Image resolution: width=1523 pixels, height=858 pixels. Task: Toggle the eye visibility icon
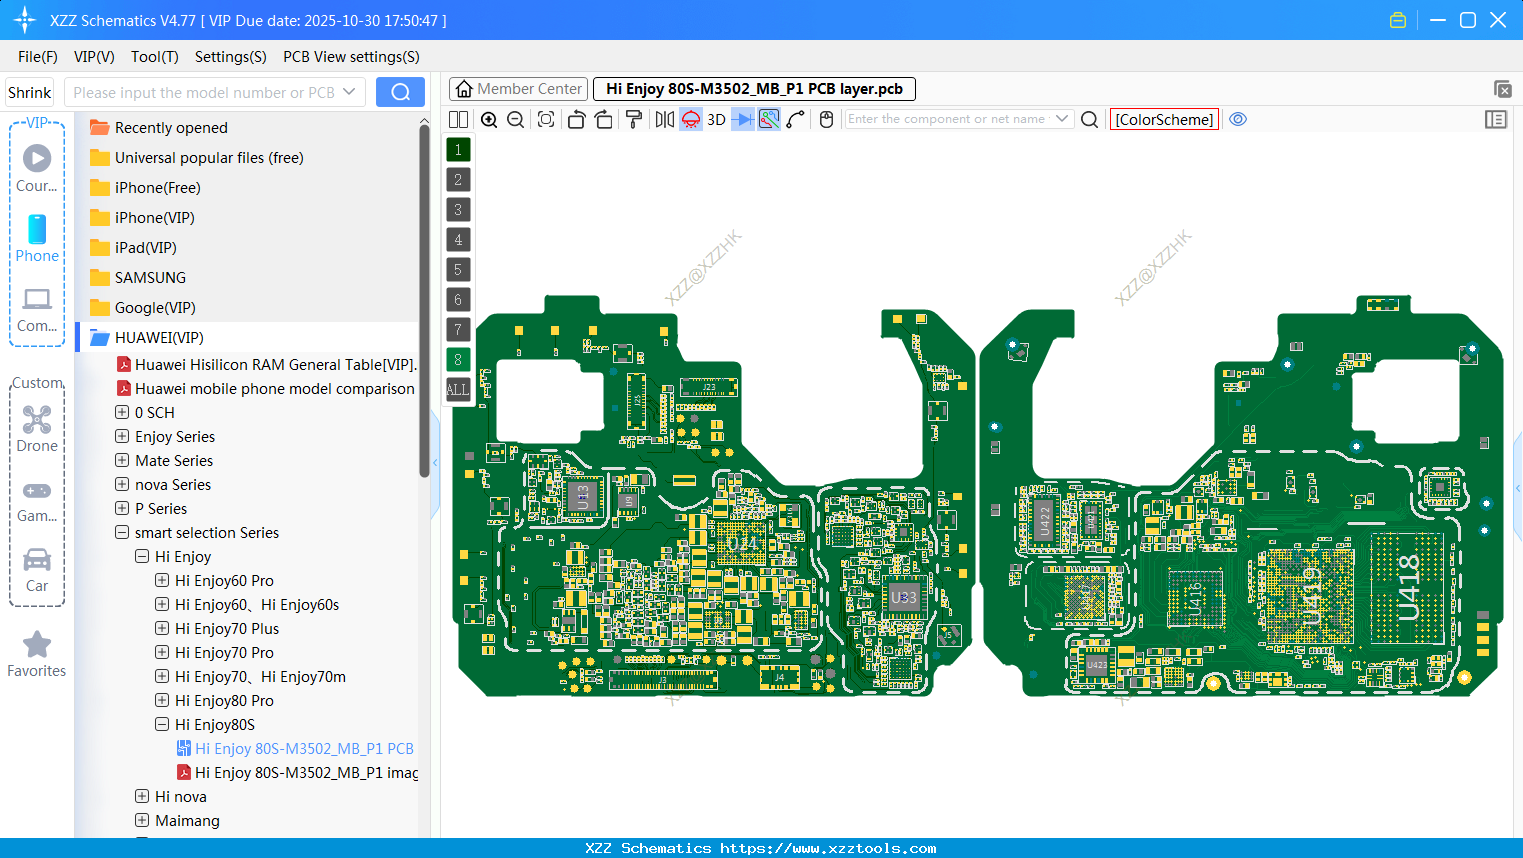coord(1238,119)
